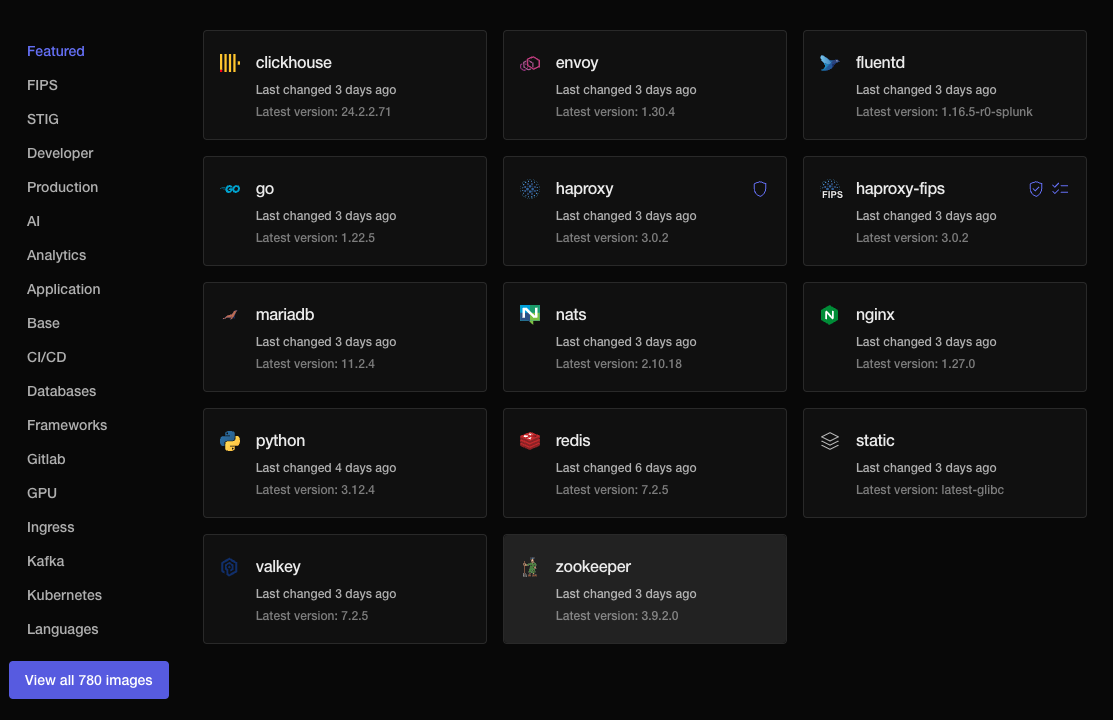Select the GPU category in the sidebar
Viewport: 1113px width, 720px height.
[x=42, y=493]
